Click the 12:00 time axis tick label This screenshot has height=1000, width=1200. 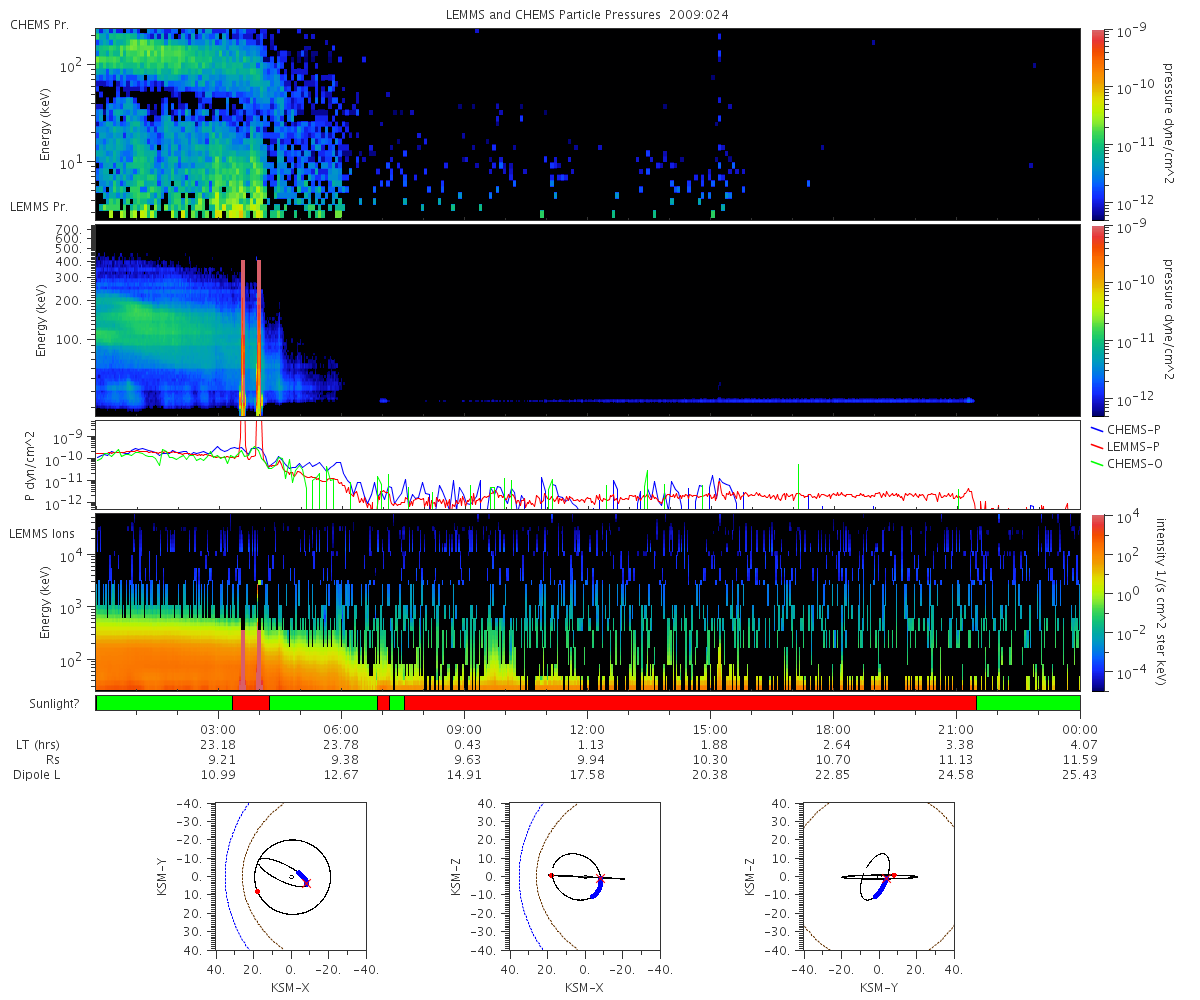click(x=587, y=730)
